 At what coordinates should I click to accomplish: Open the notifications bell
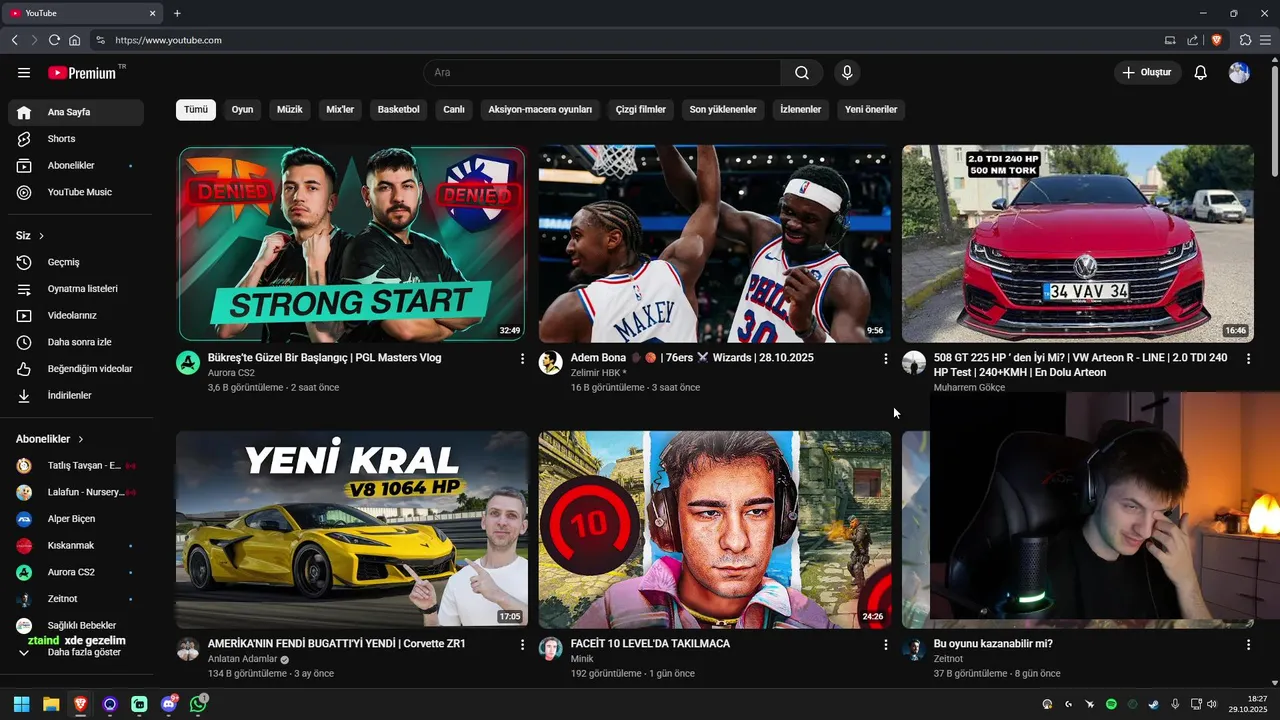click(1201, 72)
